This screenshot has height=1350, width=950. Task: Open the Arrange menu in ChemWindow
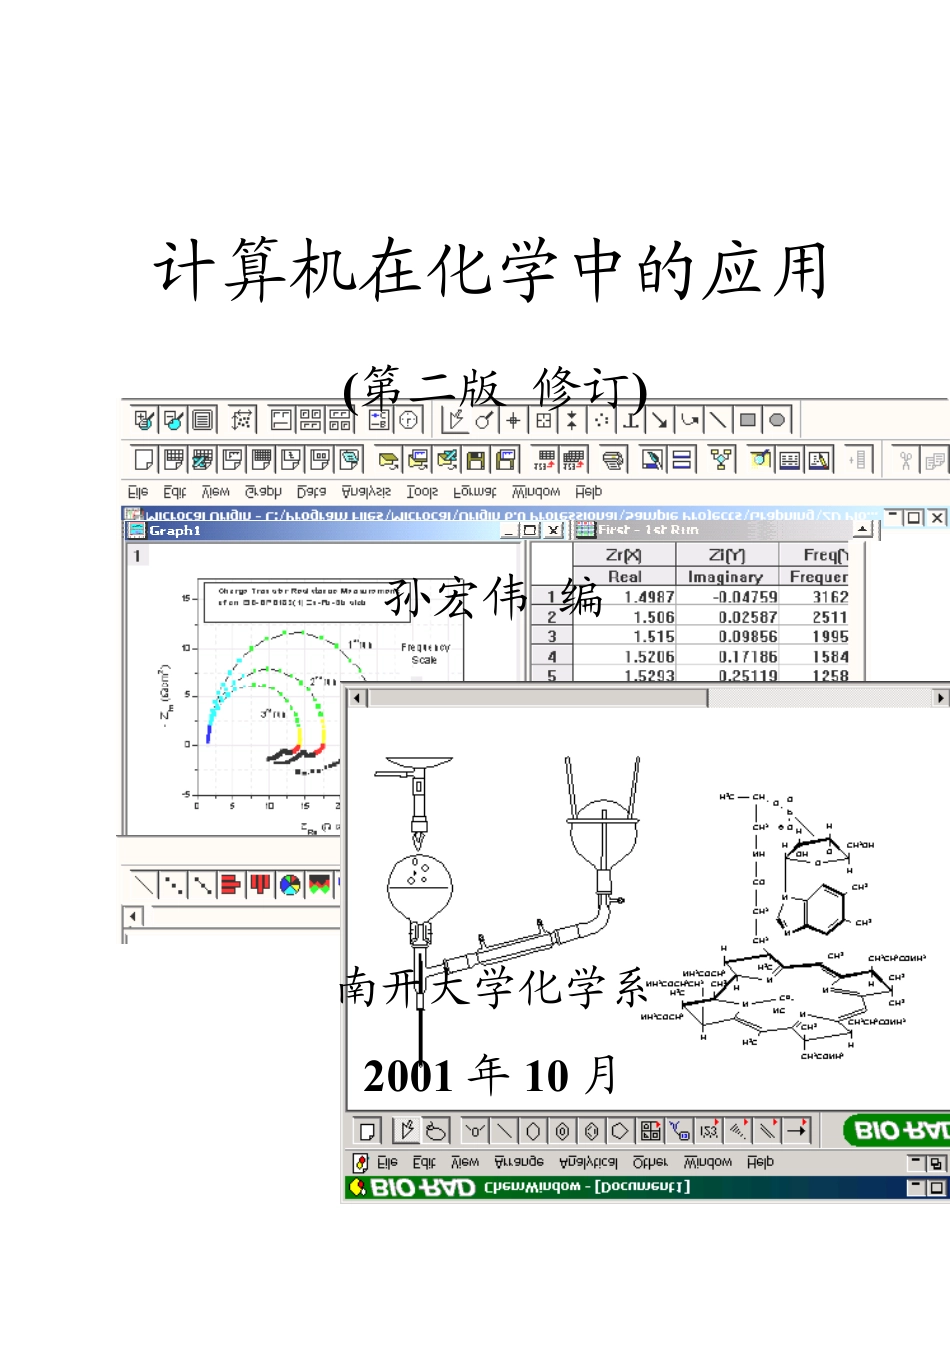coord(519,1162)
